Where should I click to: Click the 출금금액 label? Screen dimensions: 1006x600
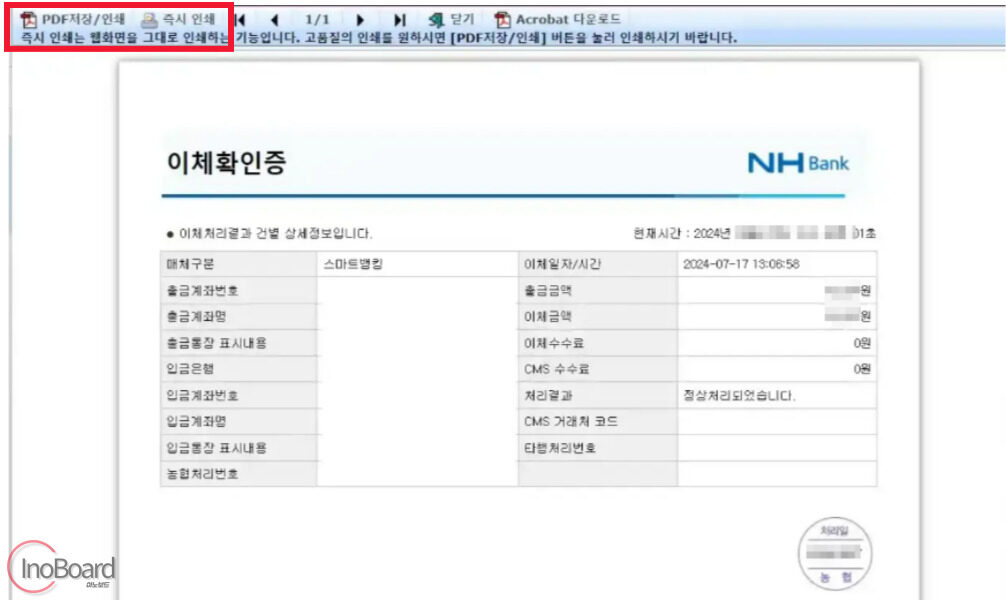pyautogui.click(x=547, y=291)
